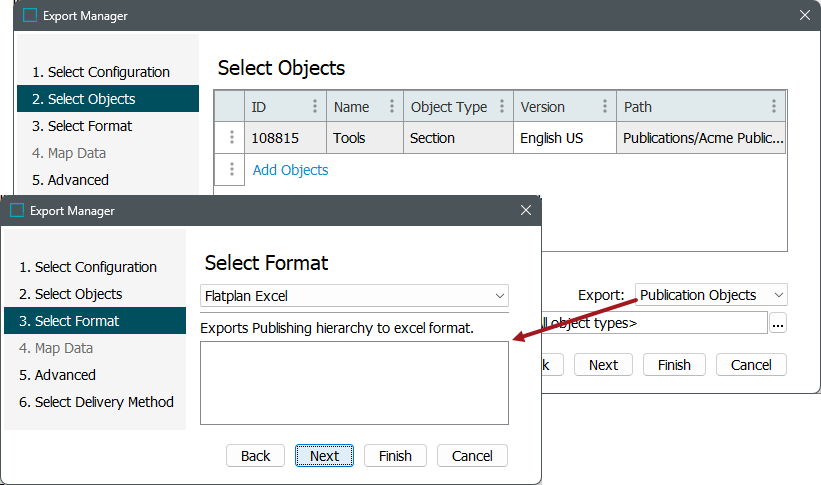Click the browse ellipsis button for object types
Image resolution: width=821 pixels, height=485 pixels.
click(778, 323)
